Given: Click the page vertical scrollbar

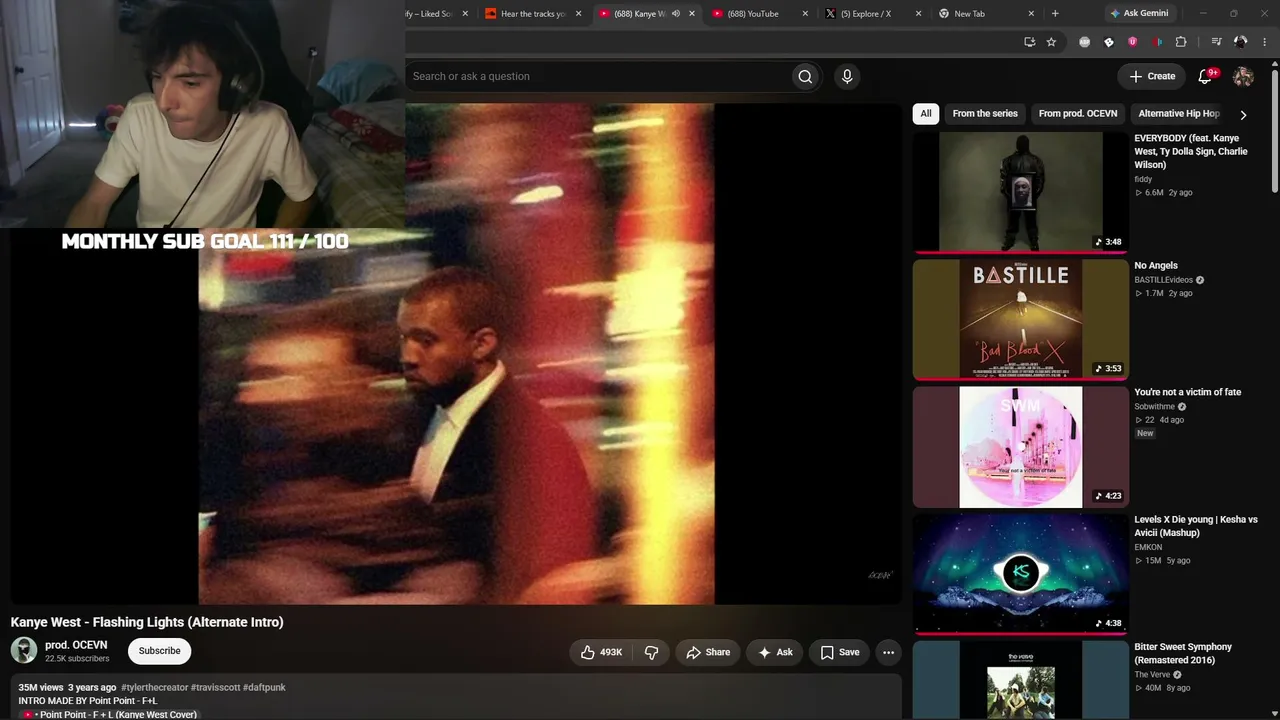Looking at the screenshot, I should click(1274, 130).
